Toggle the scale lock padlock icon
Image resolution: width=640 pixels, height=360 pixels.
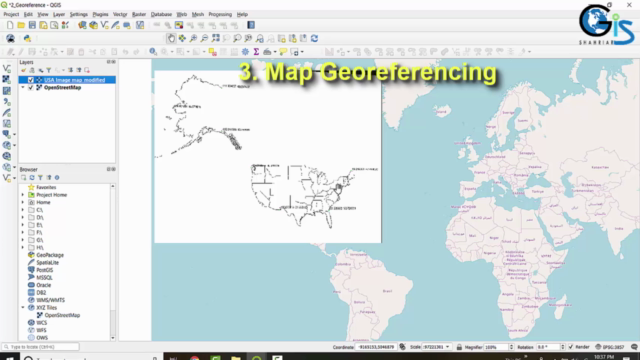459,347
